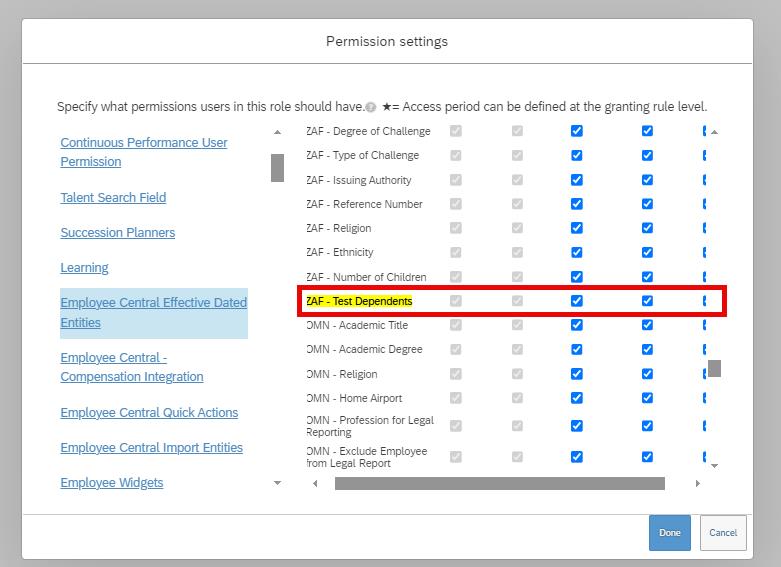Click horizontal scroll right arrow

[x=697, y=483]
